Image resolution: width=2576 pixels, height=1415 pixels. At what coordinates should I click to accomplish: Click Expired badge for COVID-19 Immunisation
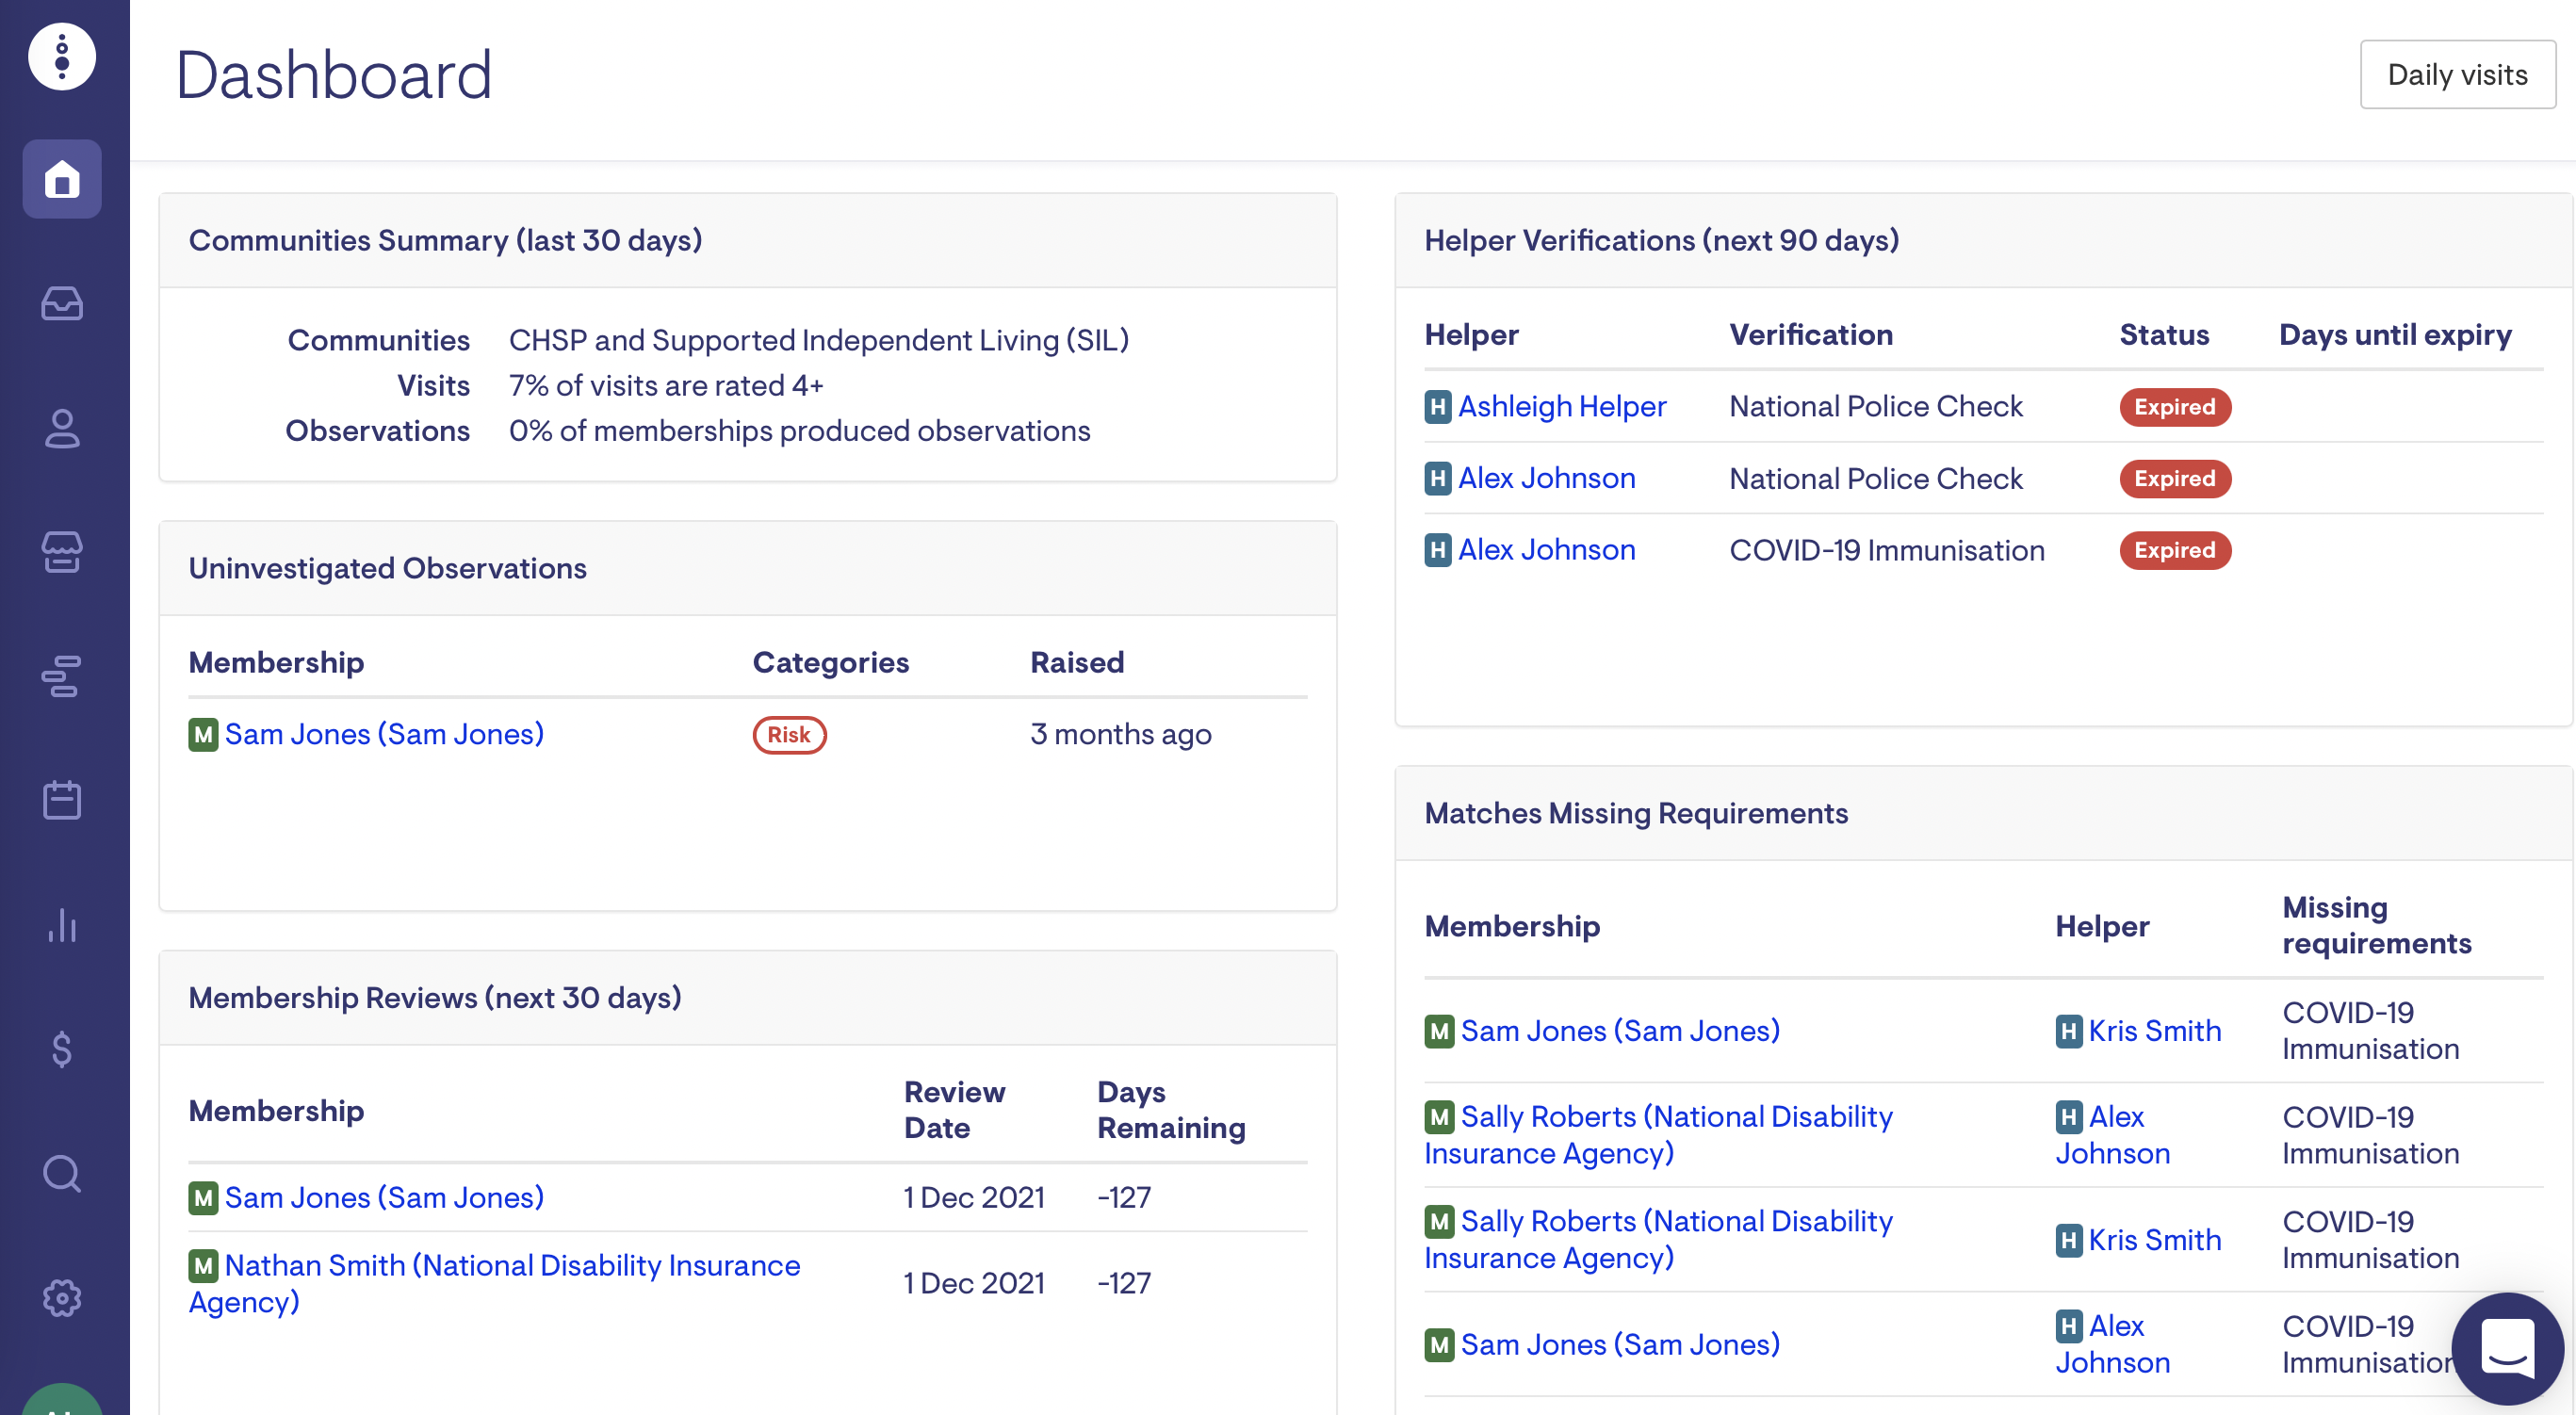pyautogui.click(x=2174, y=550)
